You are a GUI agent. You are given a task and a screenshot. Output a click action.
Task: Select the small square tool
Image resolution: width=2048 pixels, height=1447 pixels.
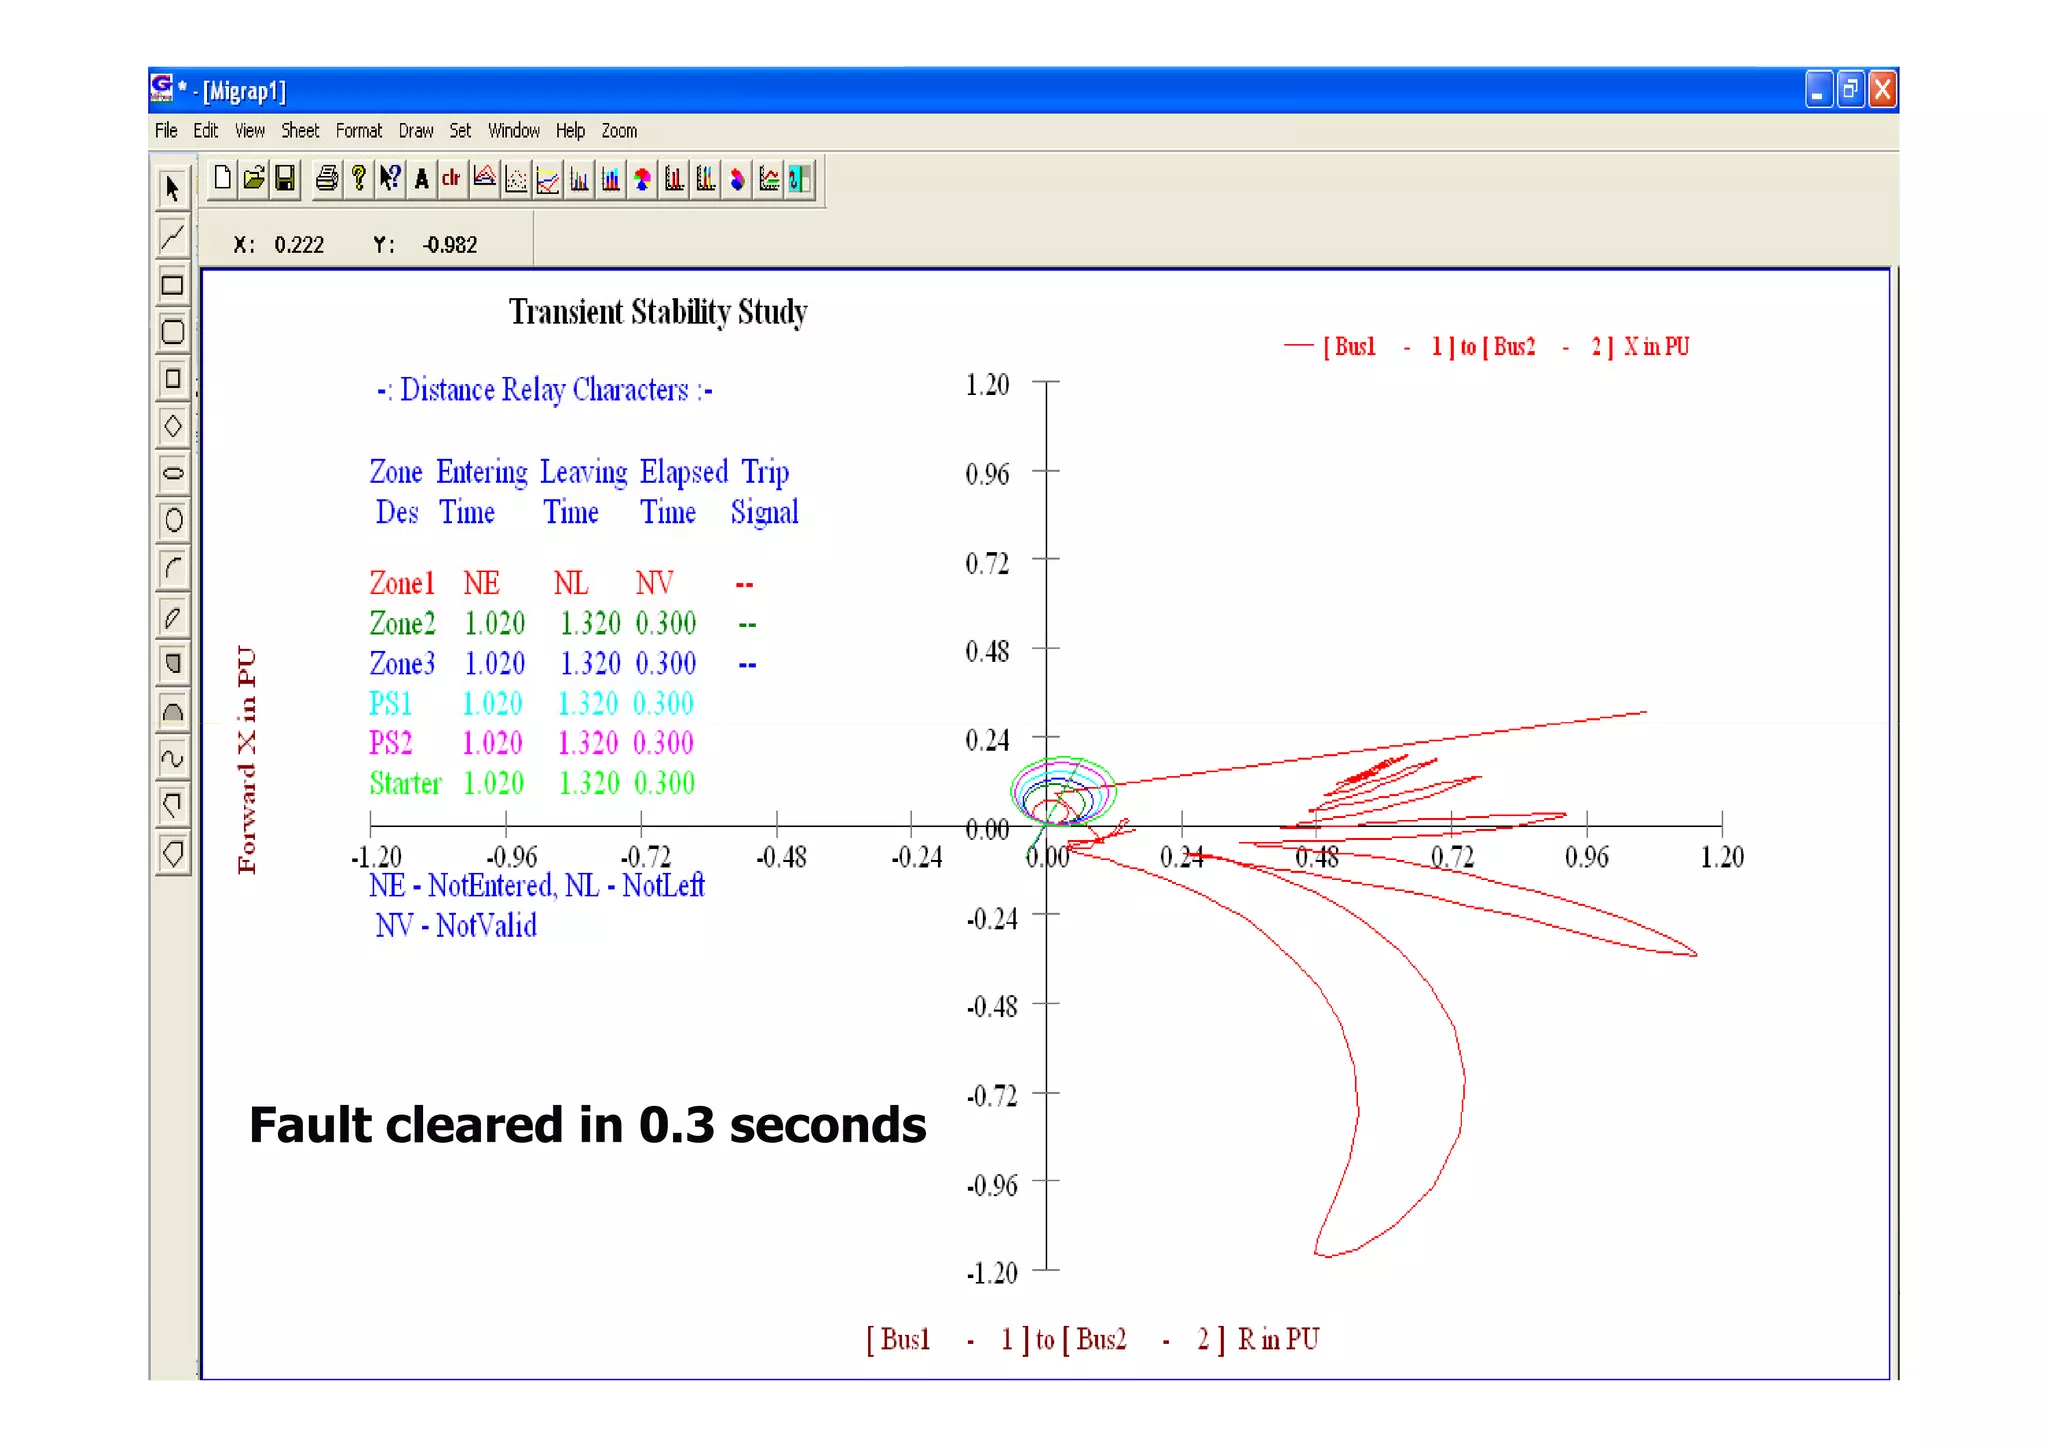(173, 378)
